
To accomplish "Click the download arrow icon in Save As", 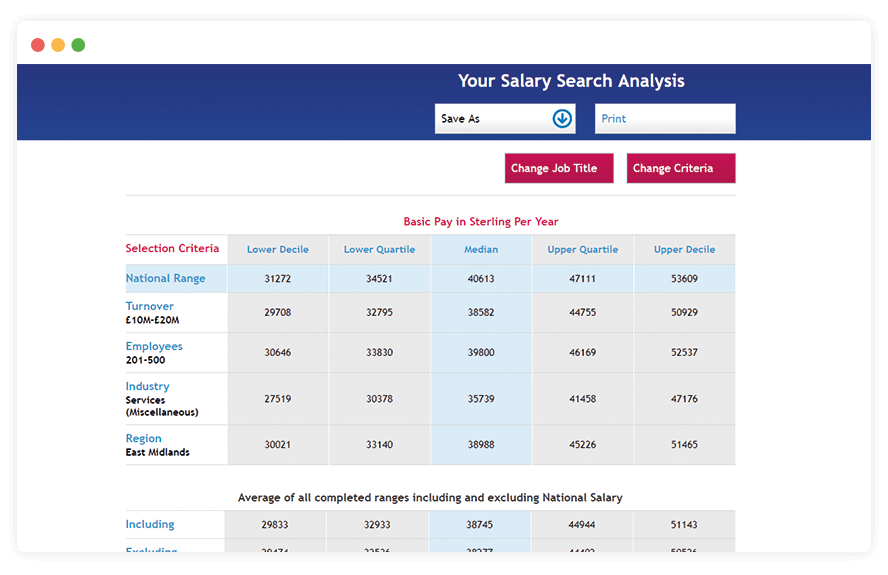I will tap(562, 119).
